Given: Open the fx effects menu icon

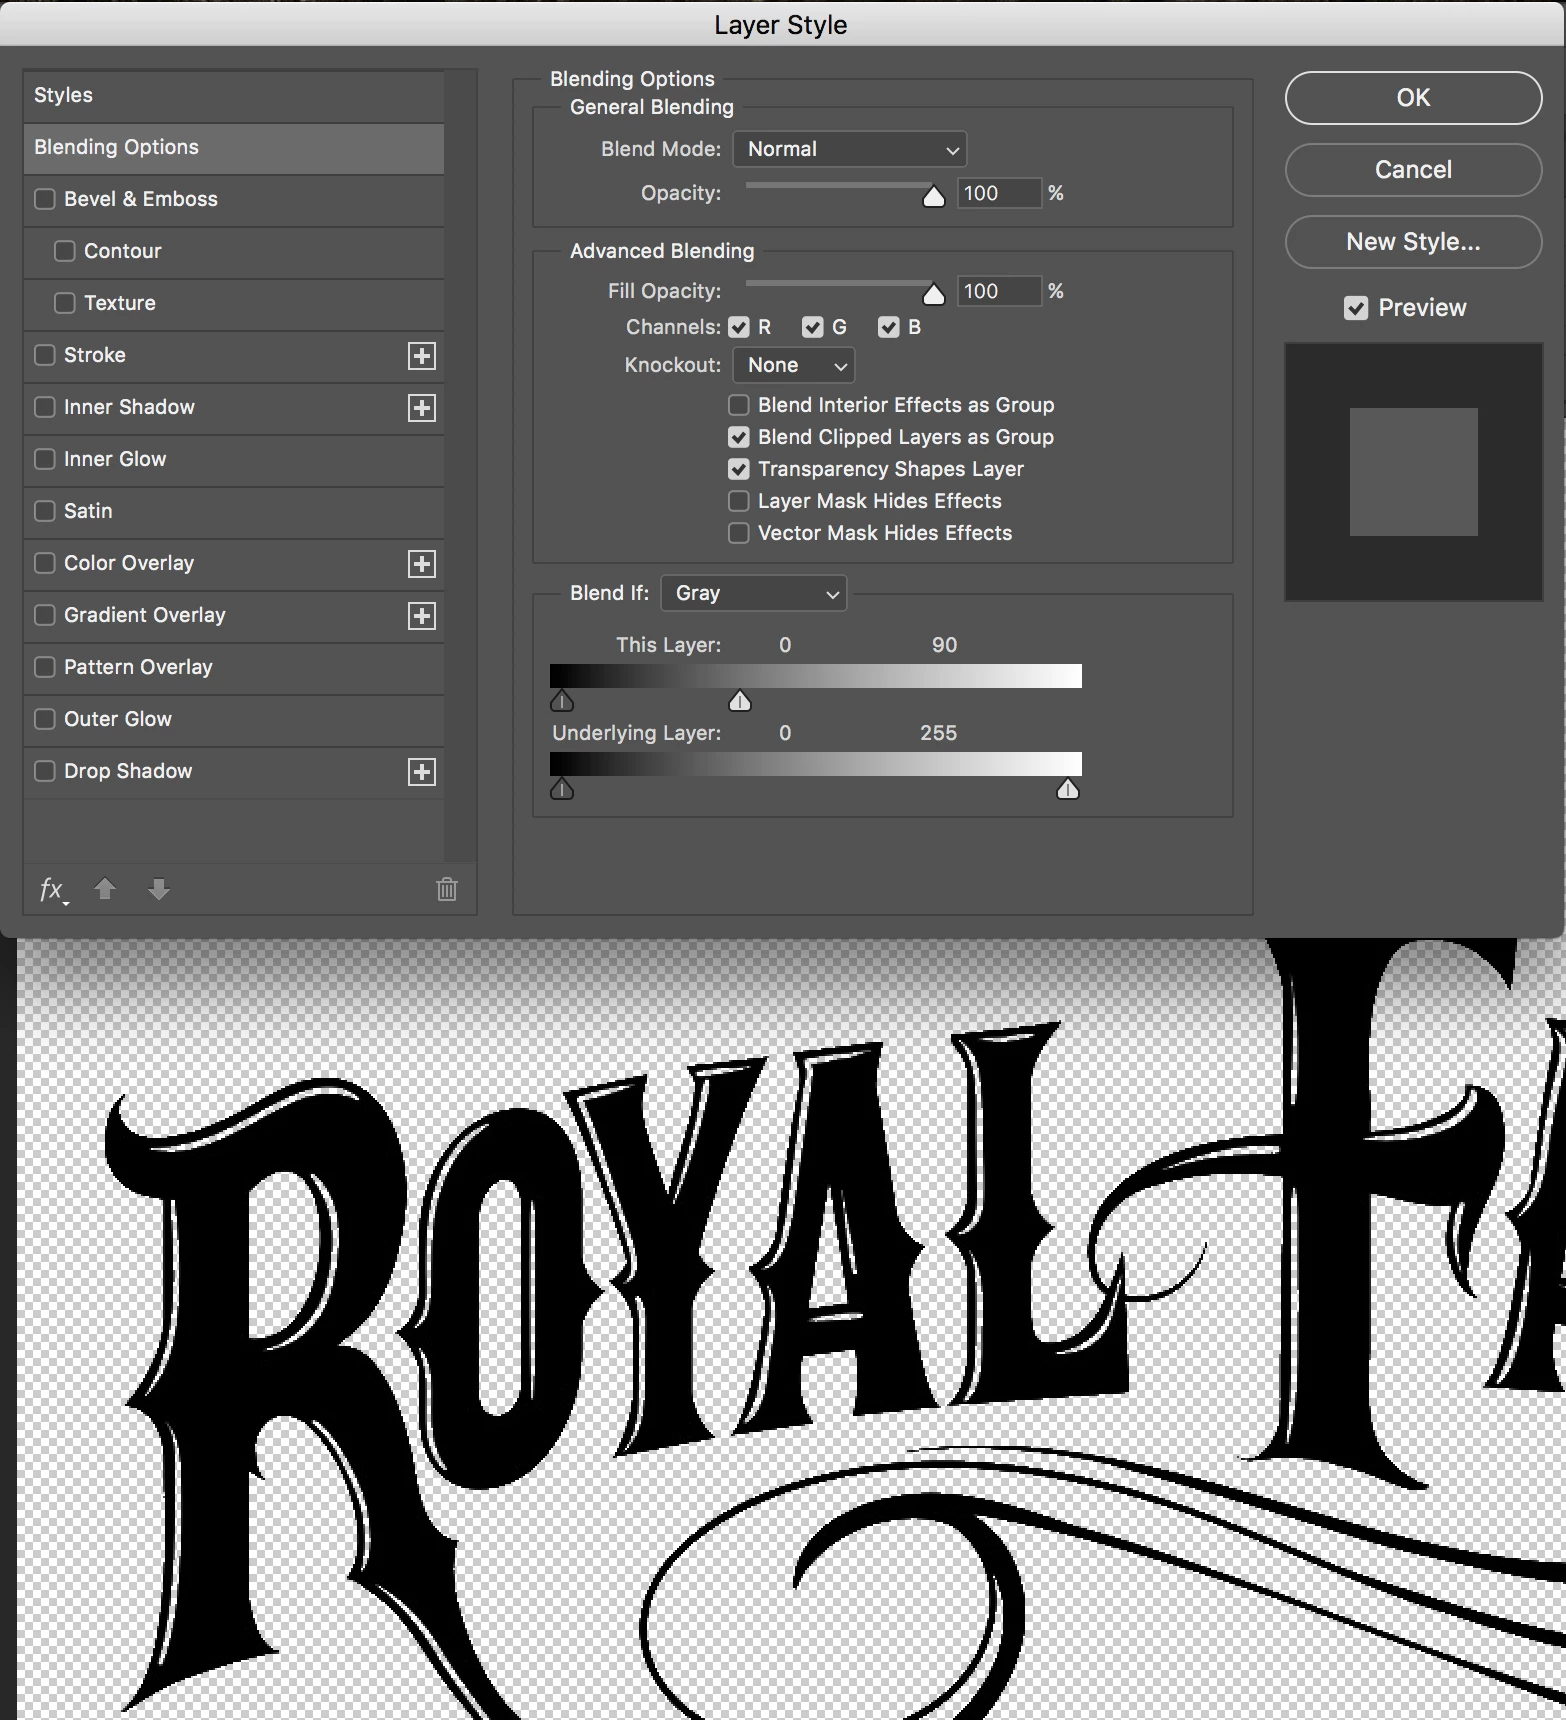Looking at the screenshot, I should click(53, 889).
